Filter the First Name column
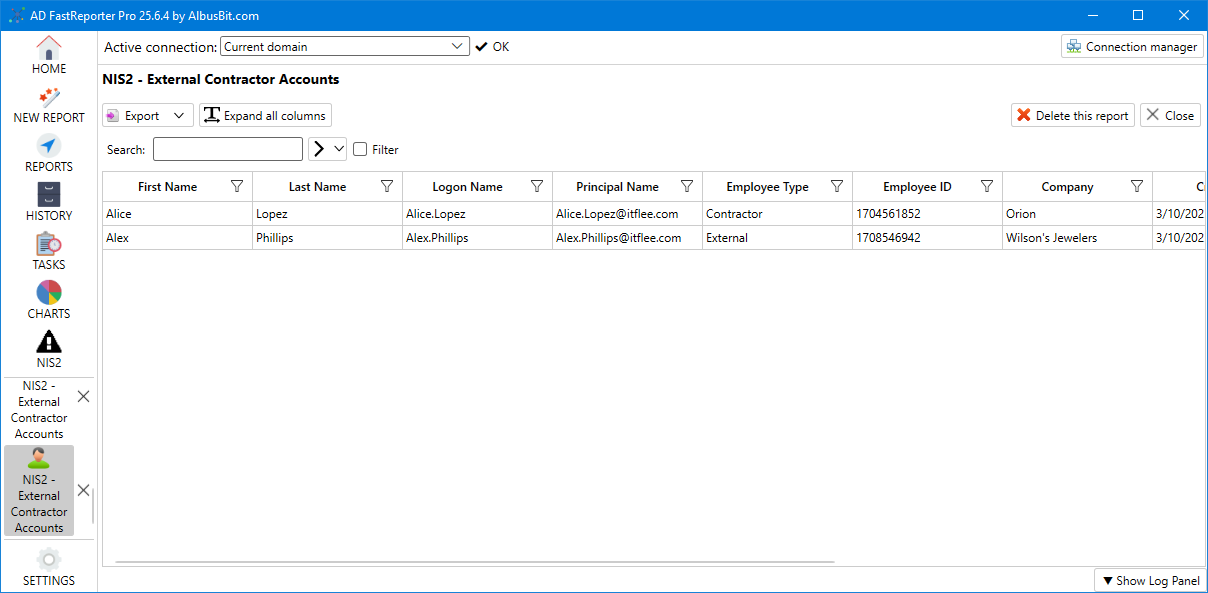1208x593 pixels. [x=237, y=186]
